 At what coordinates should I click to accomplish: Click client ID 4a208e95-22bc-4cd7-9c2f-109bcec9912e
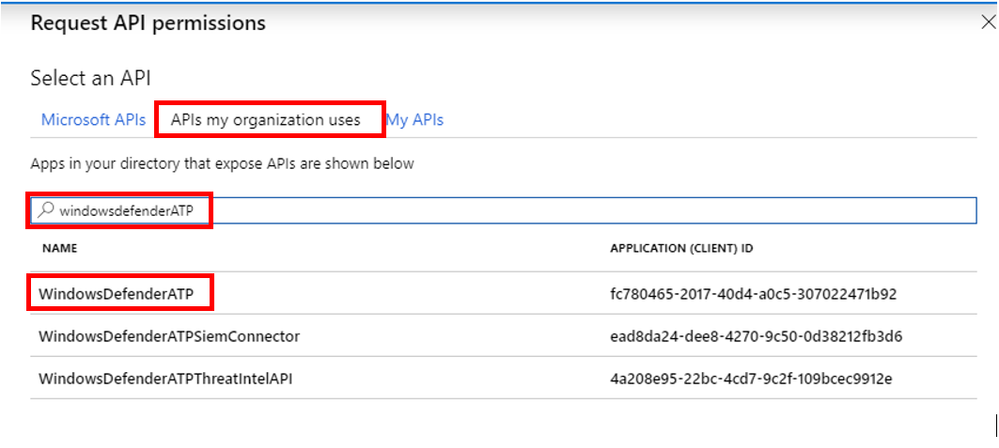(x=751, y=379)
